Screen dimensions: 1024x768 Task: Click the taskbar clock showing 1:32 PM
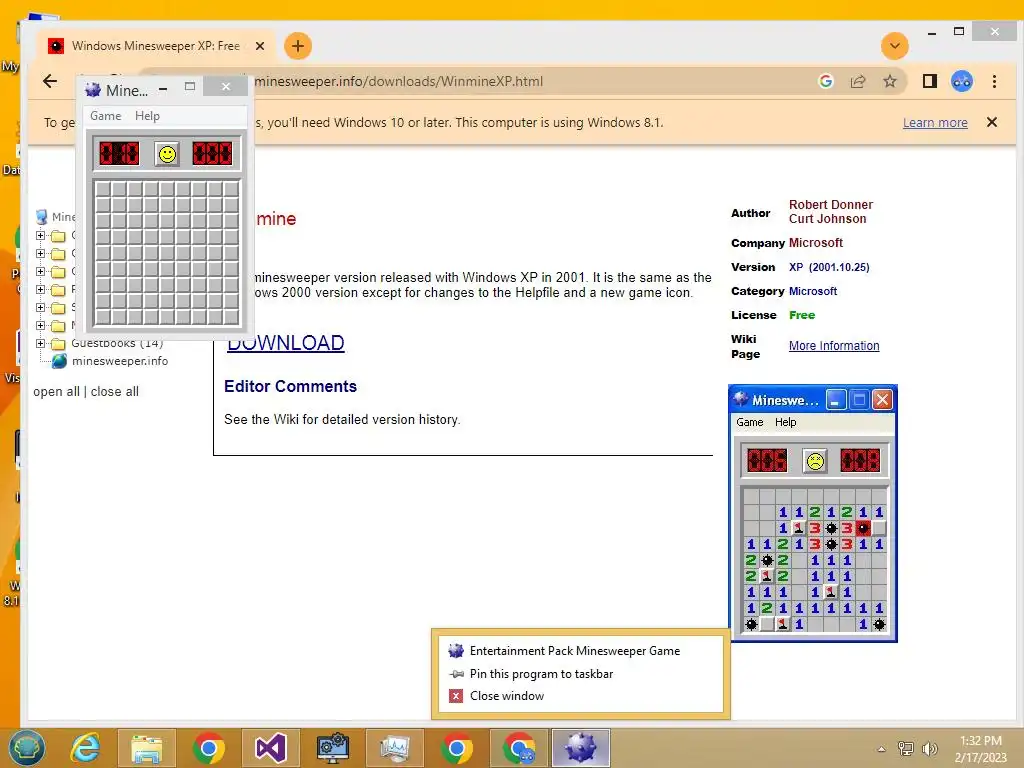point(980,749)
